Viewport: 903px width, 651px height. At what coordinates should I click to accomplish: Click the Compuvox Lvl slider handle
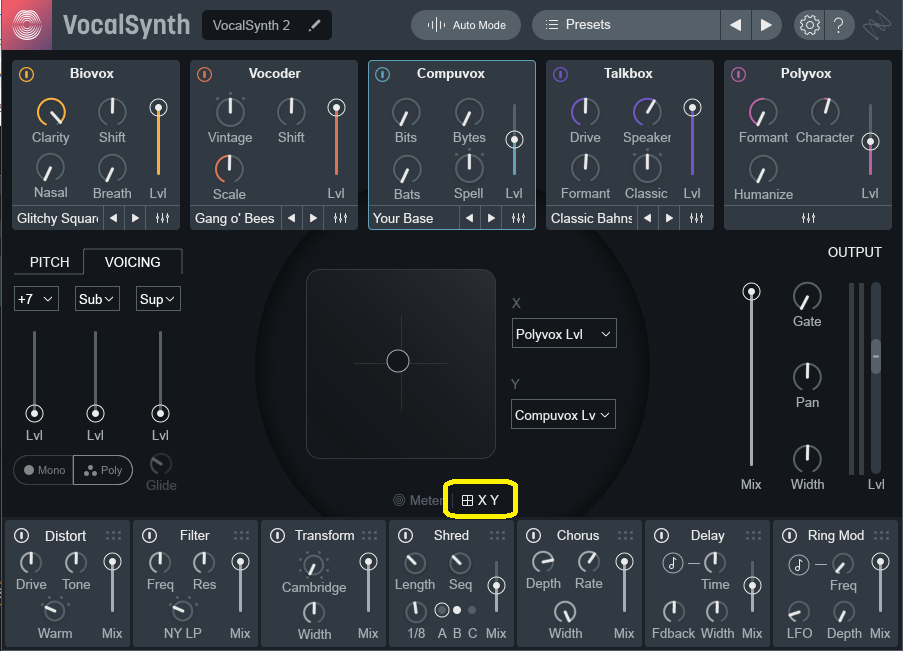(x=514, y=139)
